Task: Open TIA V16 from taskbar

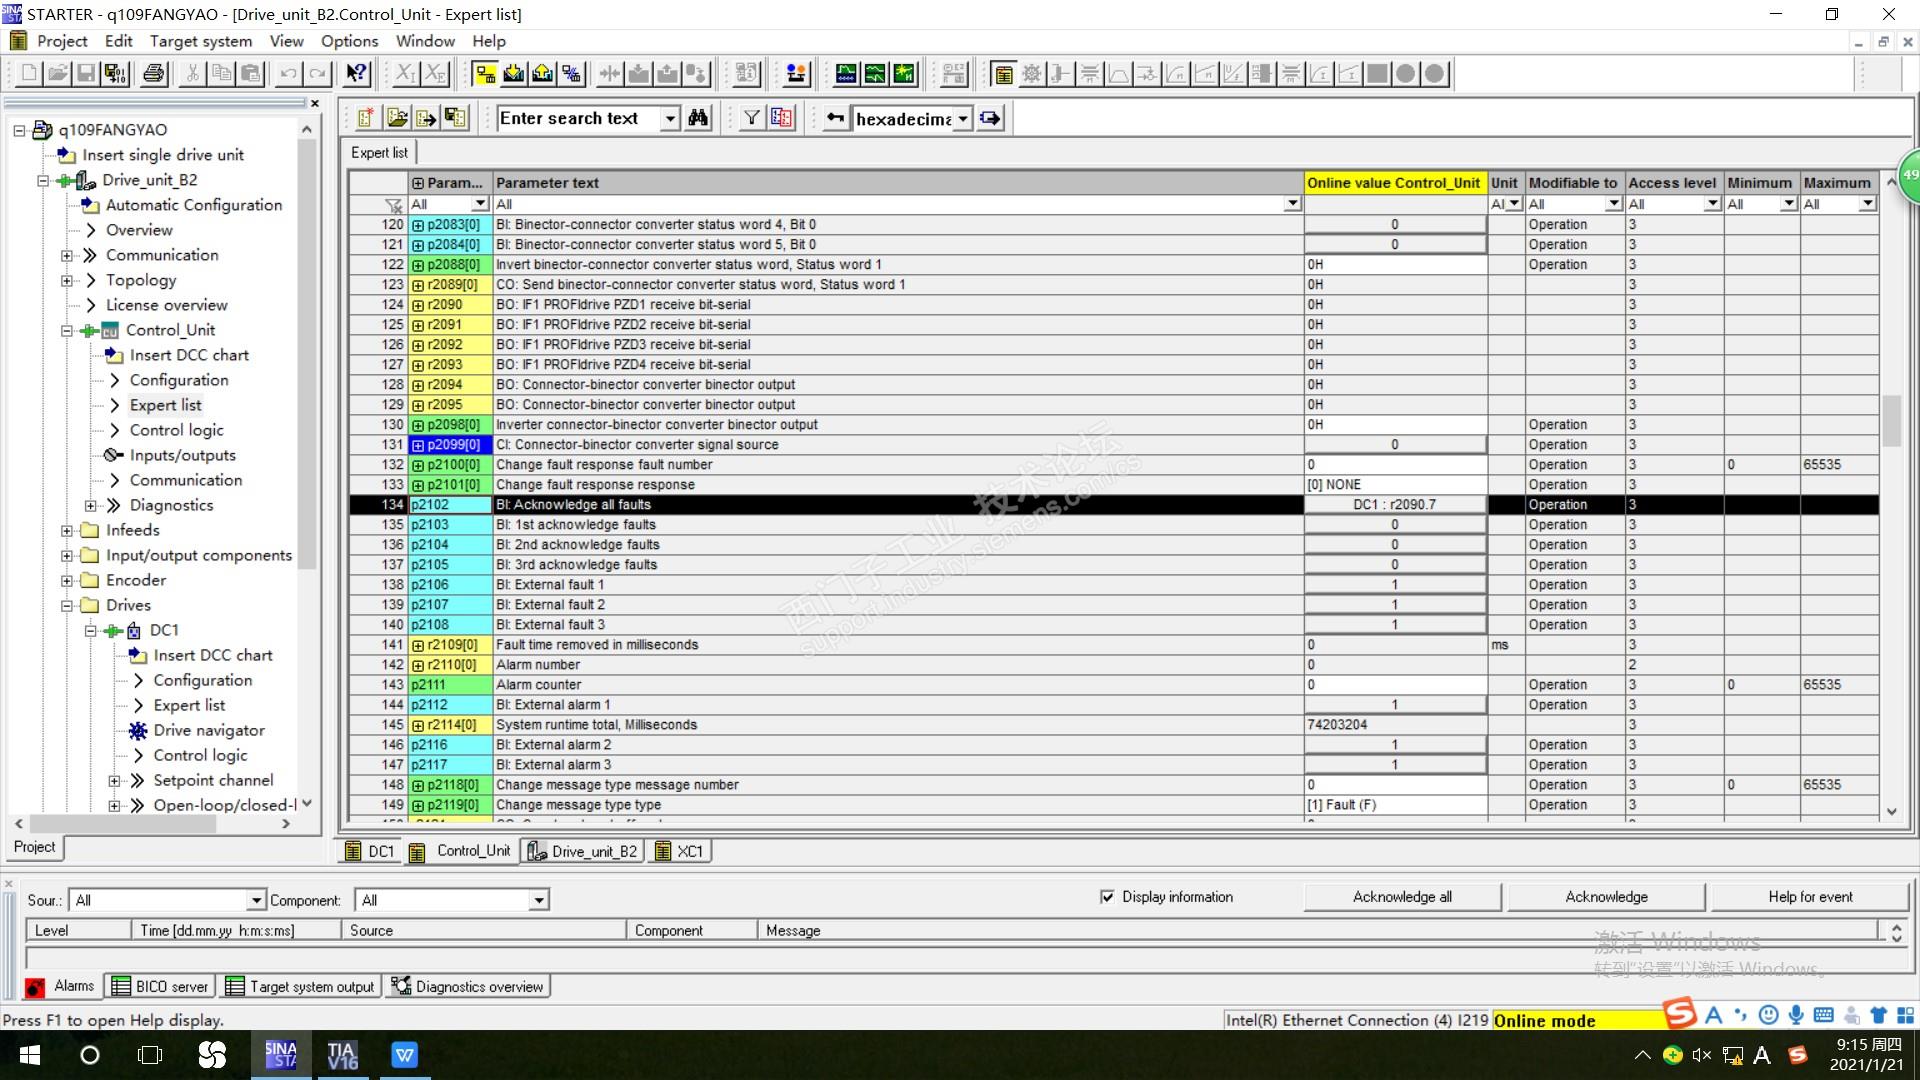Action: (342, 1055)
